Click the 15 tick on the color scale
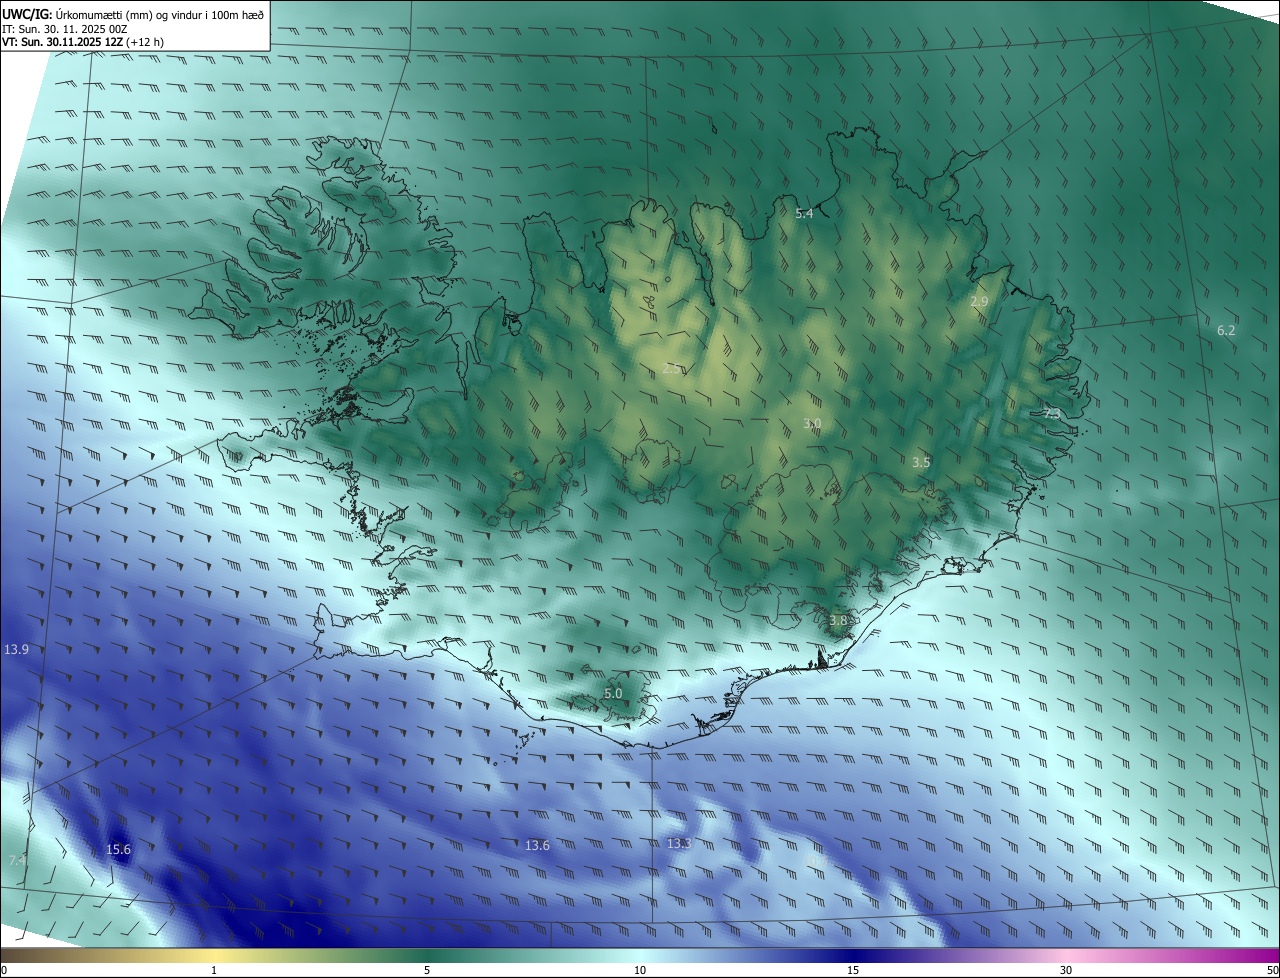This screenshot has width=1280, height=978. click(x=853, y=970)
